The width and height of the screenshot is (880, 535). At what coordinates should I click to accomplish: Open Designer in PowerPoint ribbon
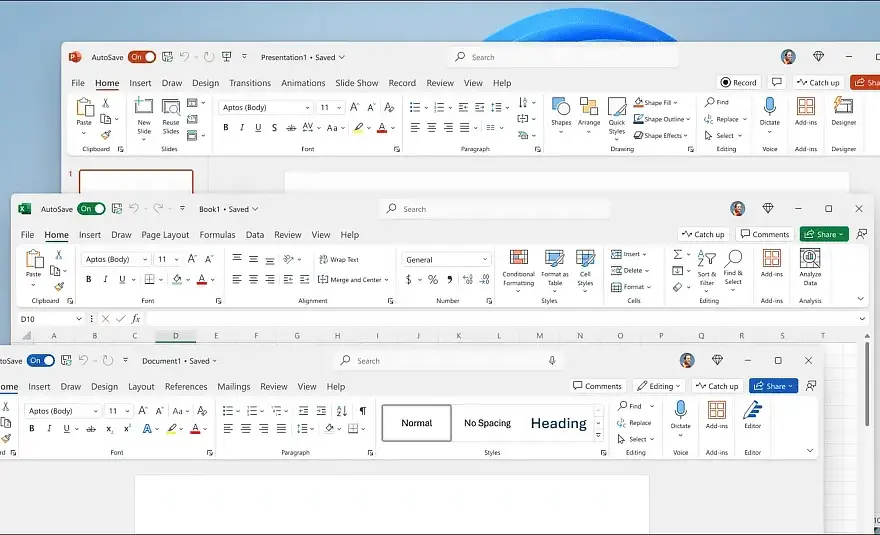(844, 111)
